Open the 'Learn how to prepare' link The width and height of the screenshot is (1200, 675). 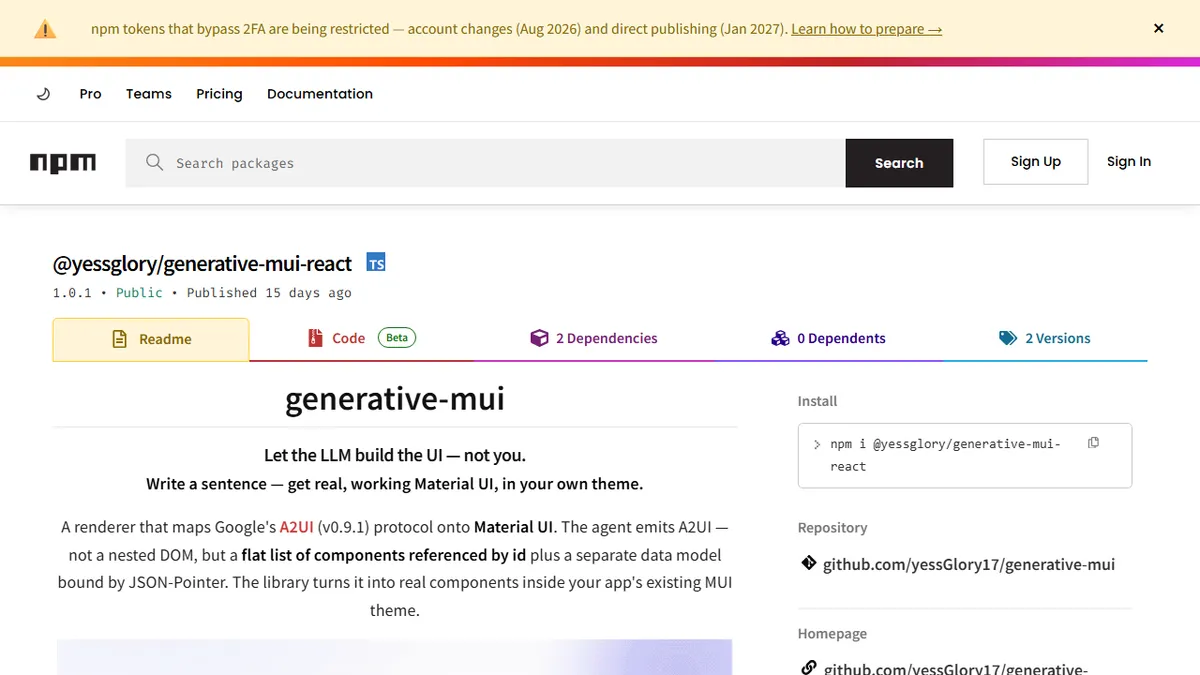click(866, 29)
